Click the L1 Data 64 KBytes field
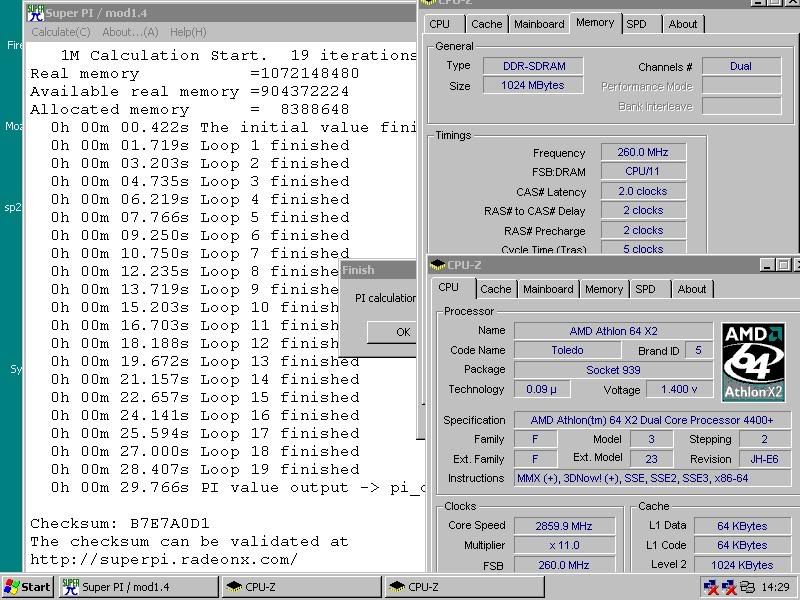800x600 pixels. 742,526
